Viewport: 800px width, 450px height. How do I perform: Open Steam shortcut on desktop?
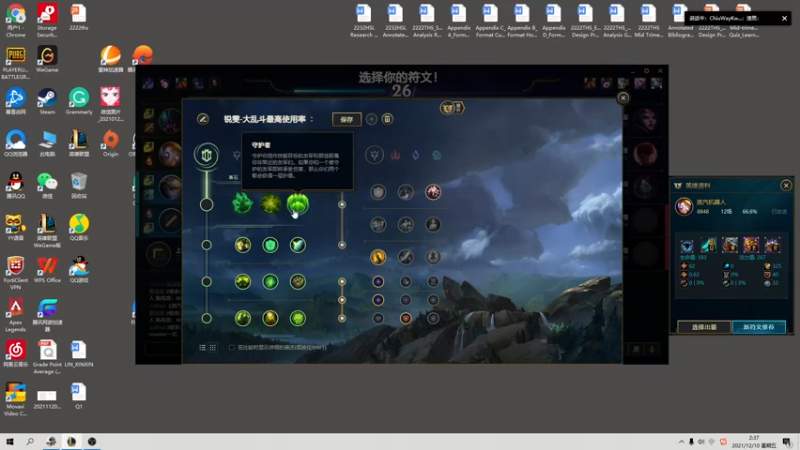pyautogui.click(x=47, y=102)
